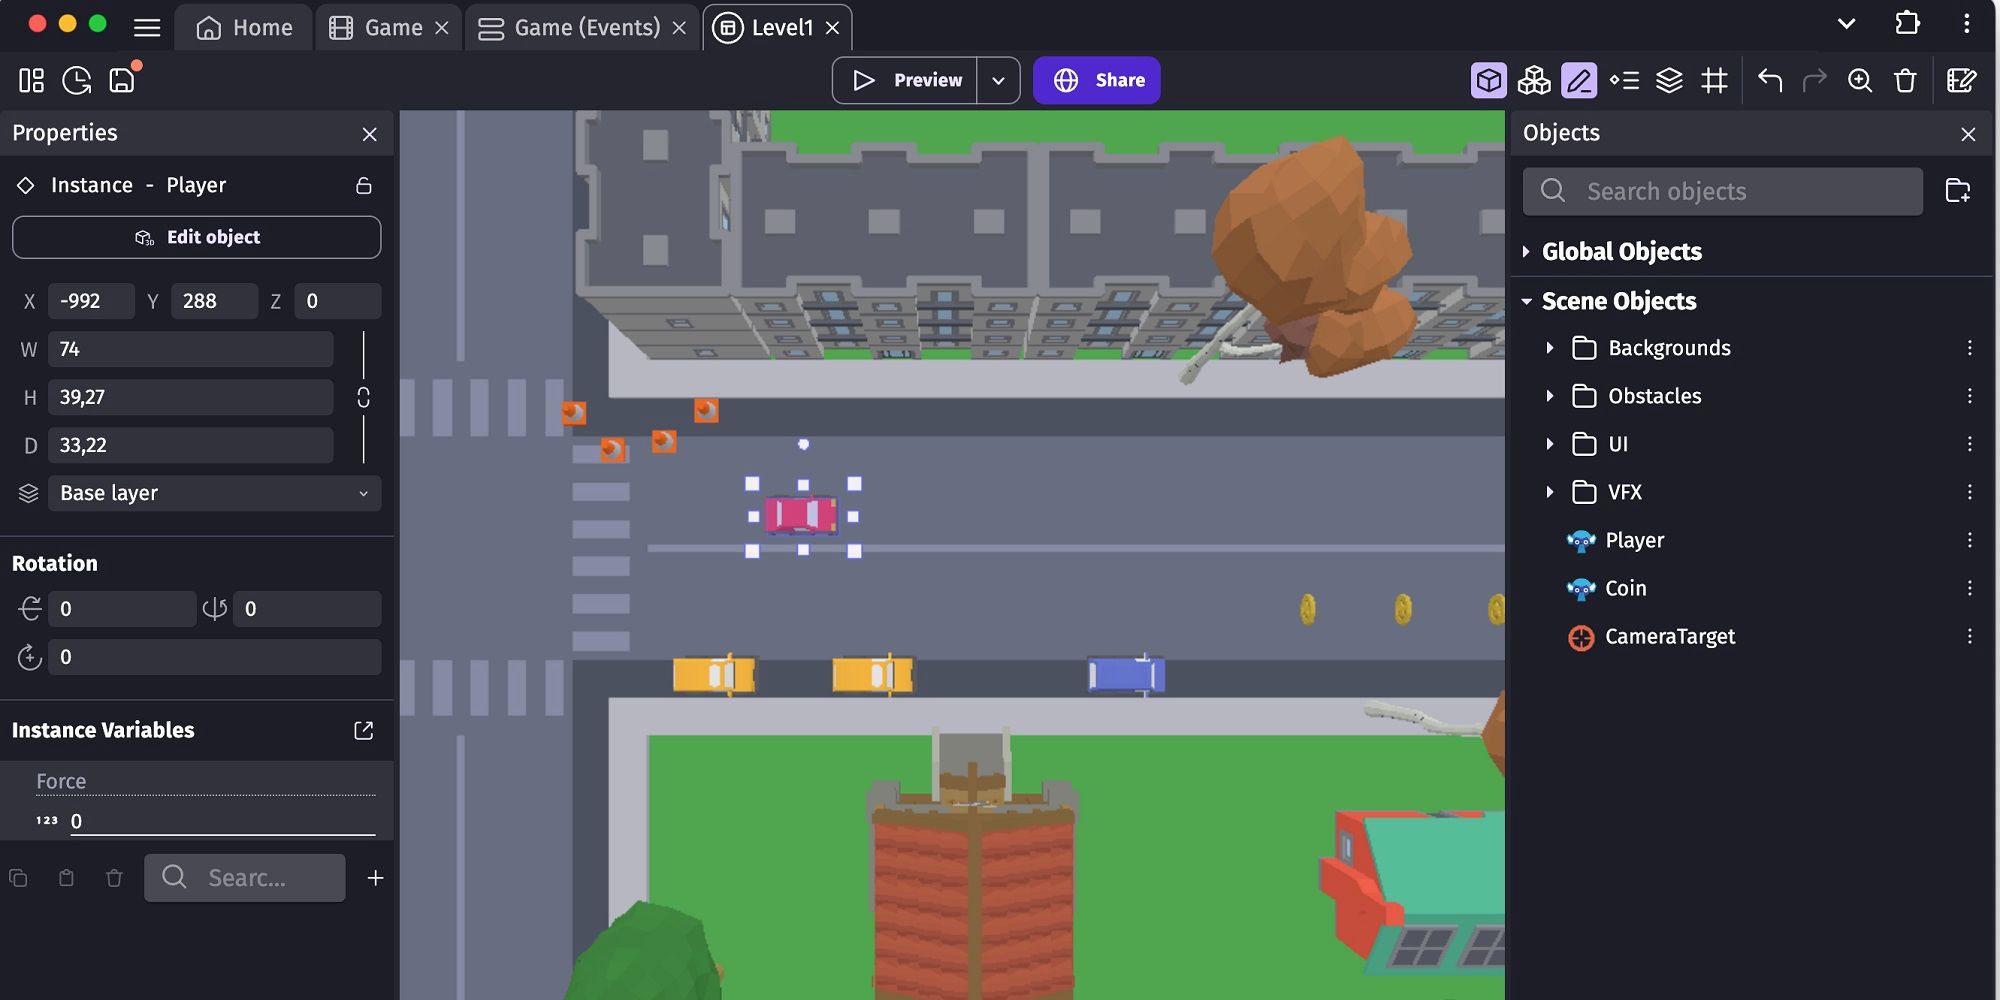Toggle keep-ratio link for dimensions

click(364, 397)
